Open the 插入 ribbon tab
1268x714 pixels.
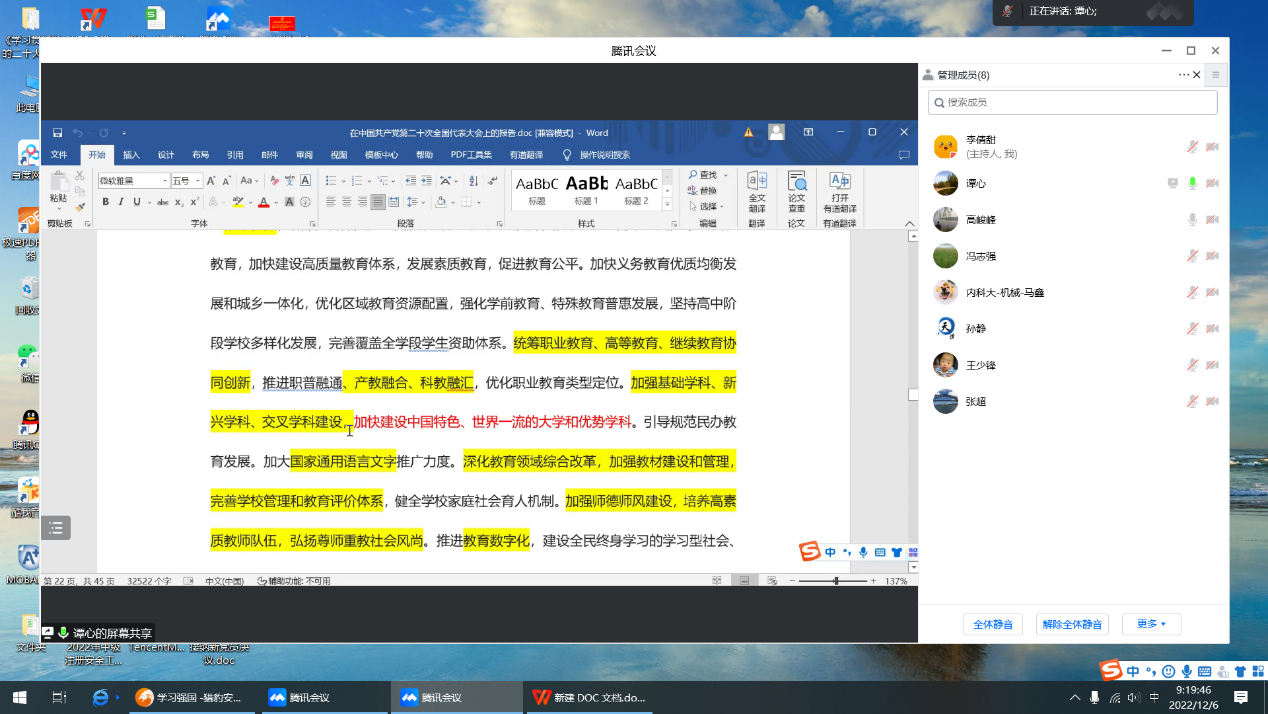point(131,155)
